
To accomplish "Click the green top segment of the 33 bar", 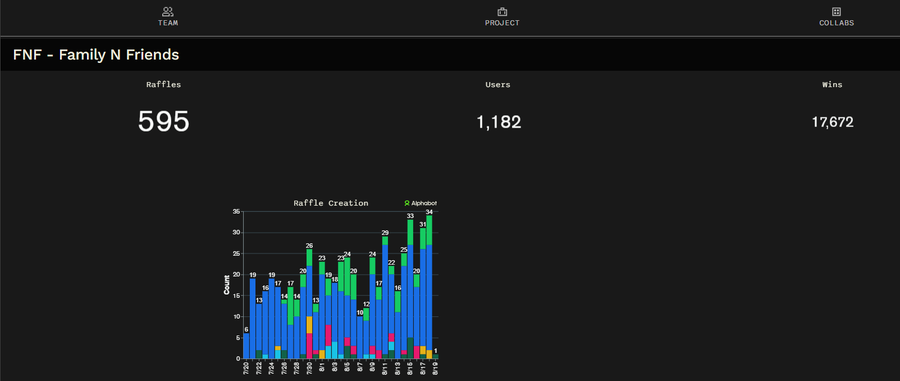I will pos(410,232).
